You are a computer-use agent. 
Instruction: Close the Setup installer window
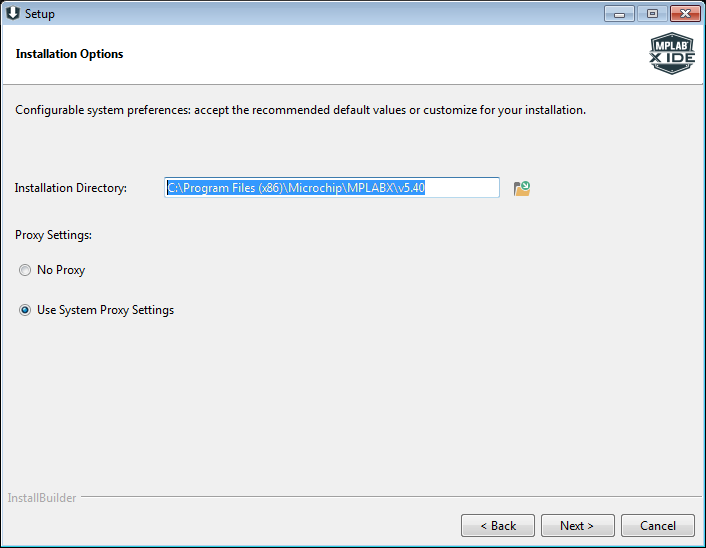684,14
